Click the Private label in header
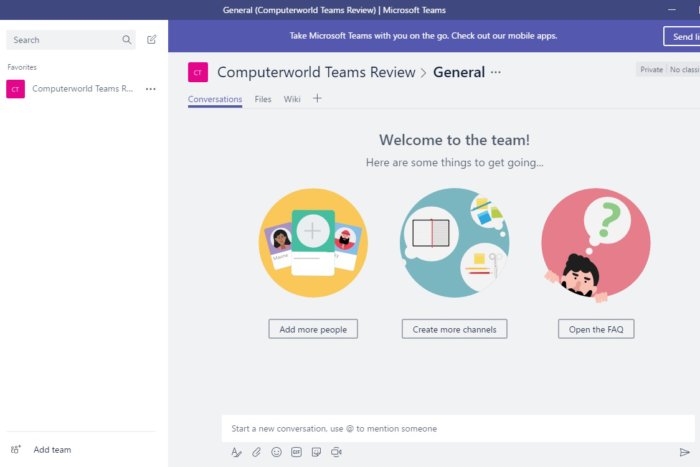Screen dimensions: 700x467 651,70
